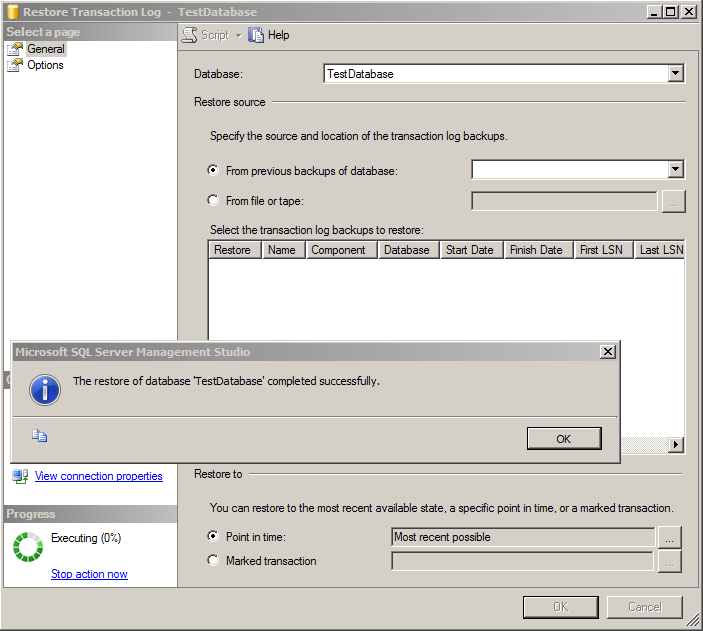The height and width of the screenshot is (631, 703).
Task: Click the Options page icon
Action: tap(15, 65)
